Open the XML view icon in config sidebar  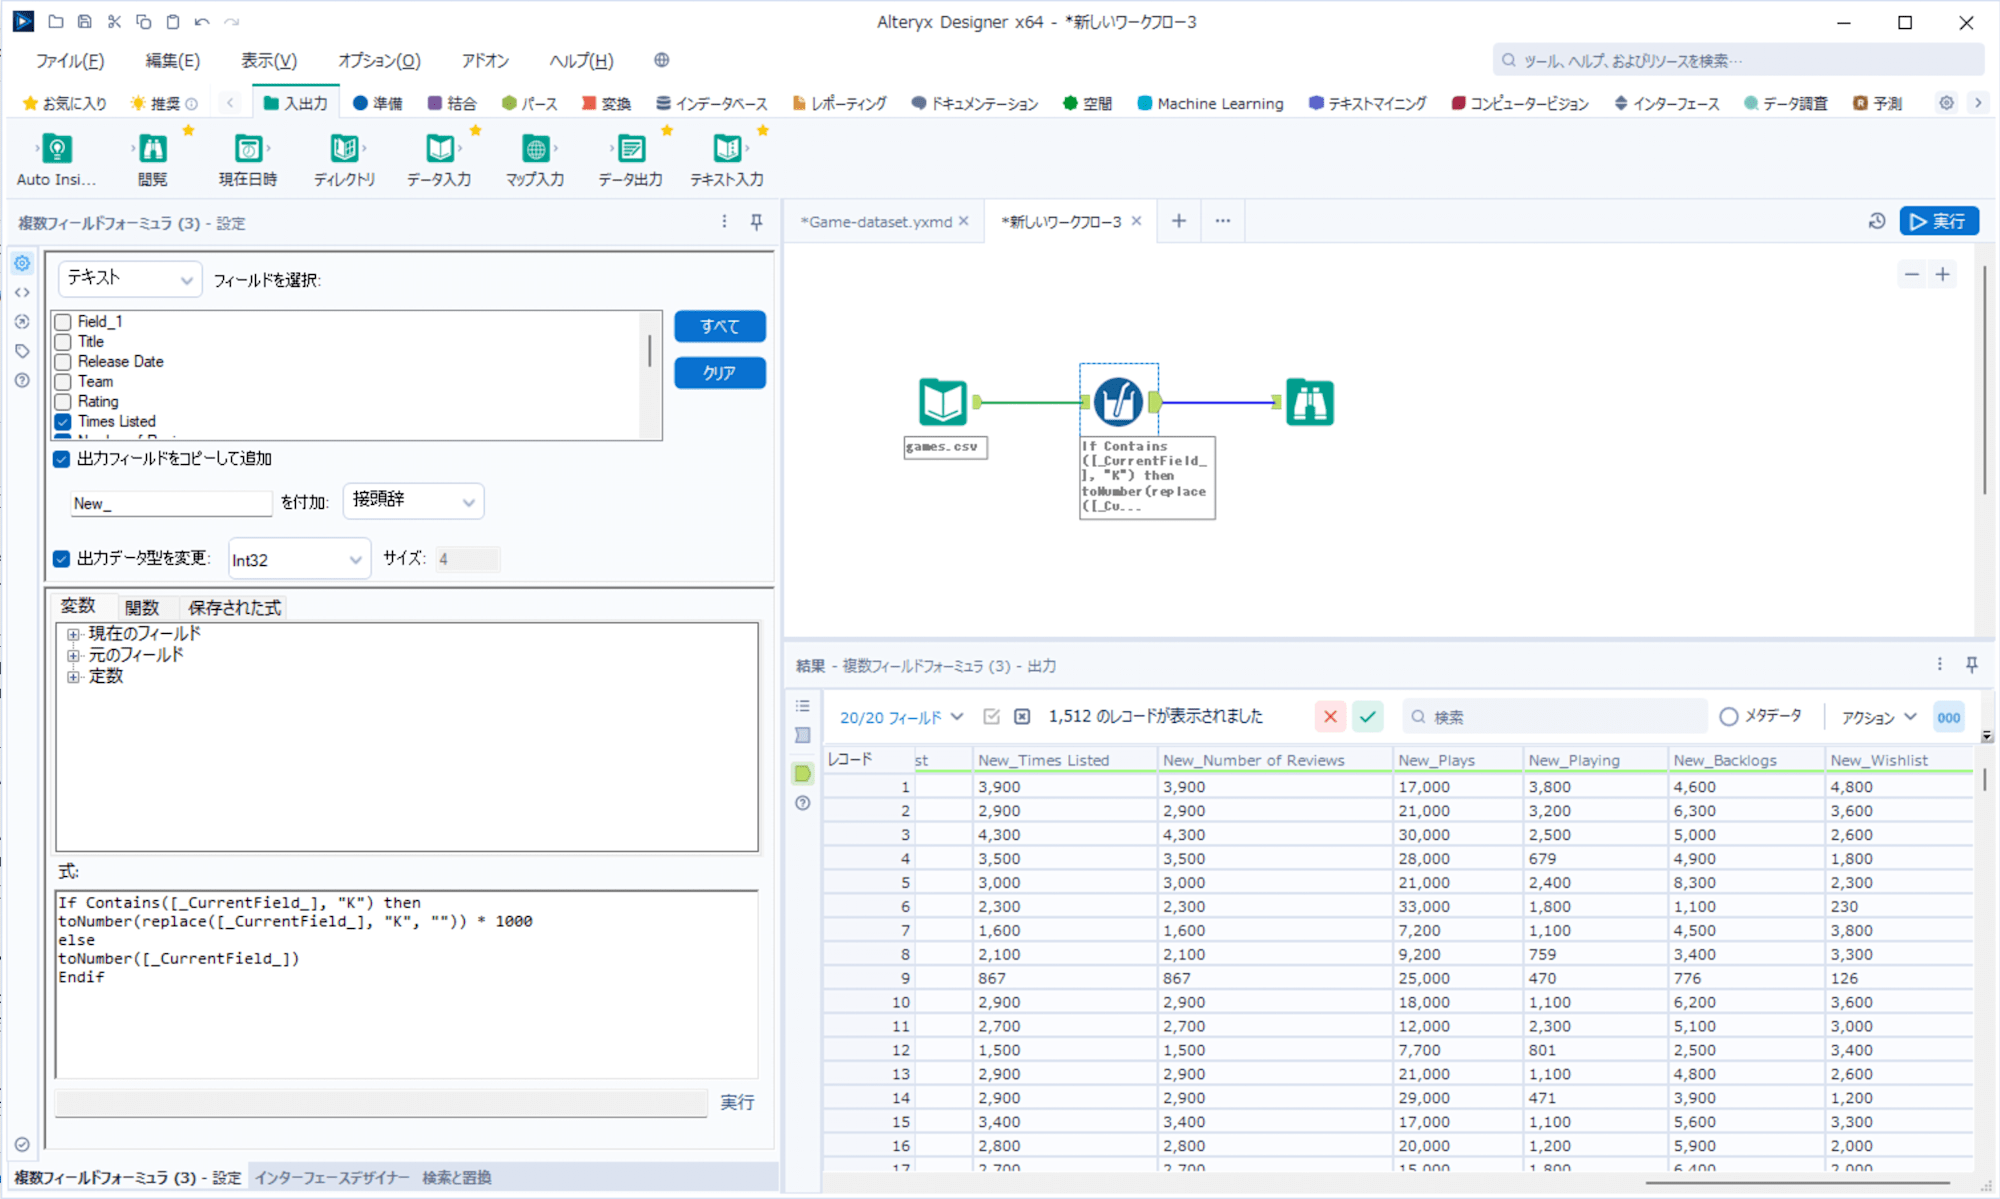click(22, 293)
